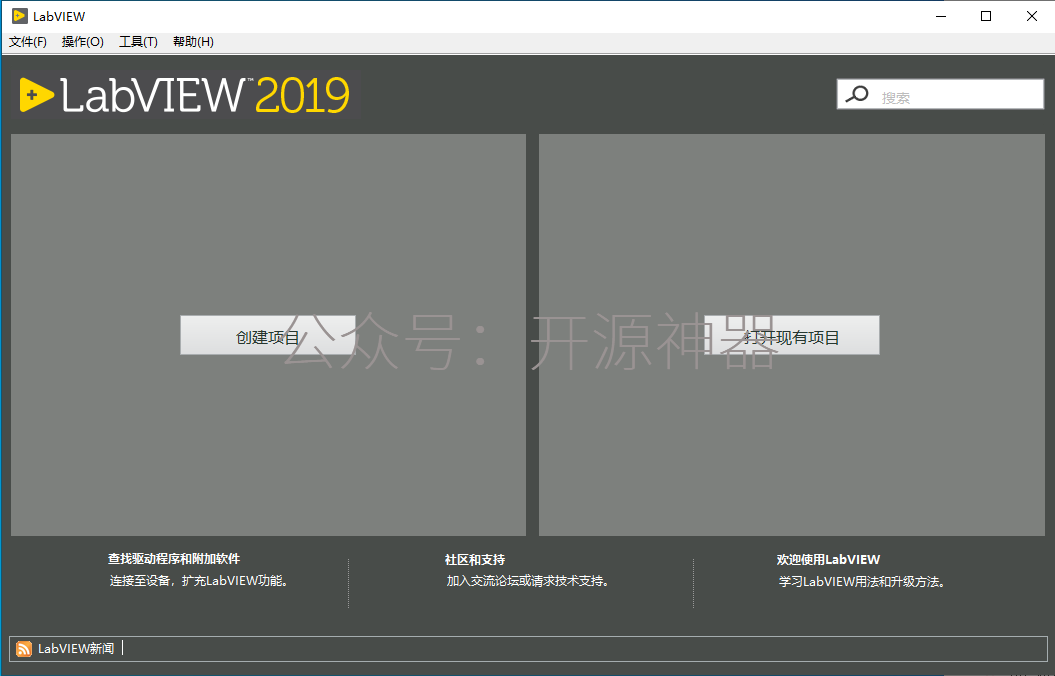The image size is (1055, 676).
Task: Click the RSS feed icon by LabVIEW新闻
Action: click(24, 648)
